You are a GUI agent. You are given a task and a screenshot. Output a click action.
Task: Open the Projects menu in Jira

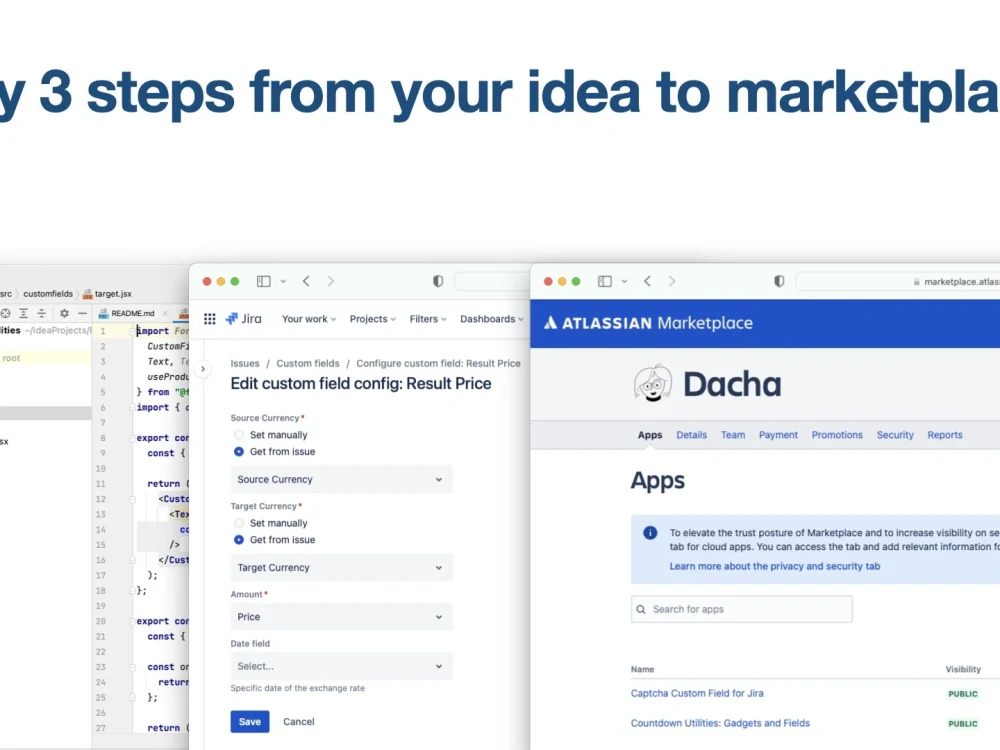pyautogui.click(x=372, y=318)
